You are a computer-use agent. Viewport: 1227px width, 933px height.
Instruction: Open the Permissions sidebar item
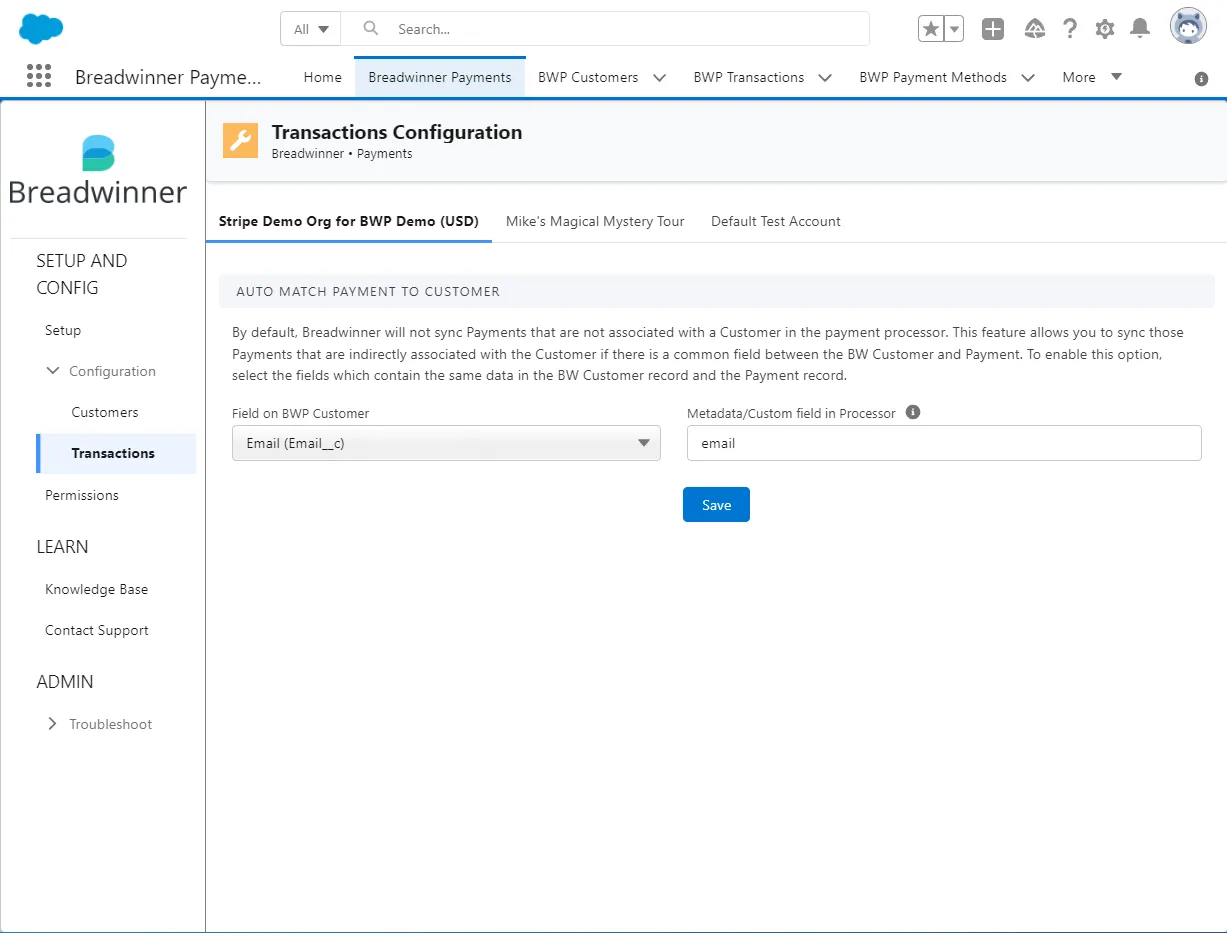(x=82, y=495)
